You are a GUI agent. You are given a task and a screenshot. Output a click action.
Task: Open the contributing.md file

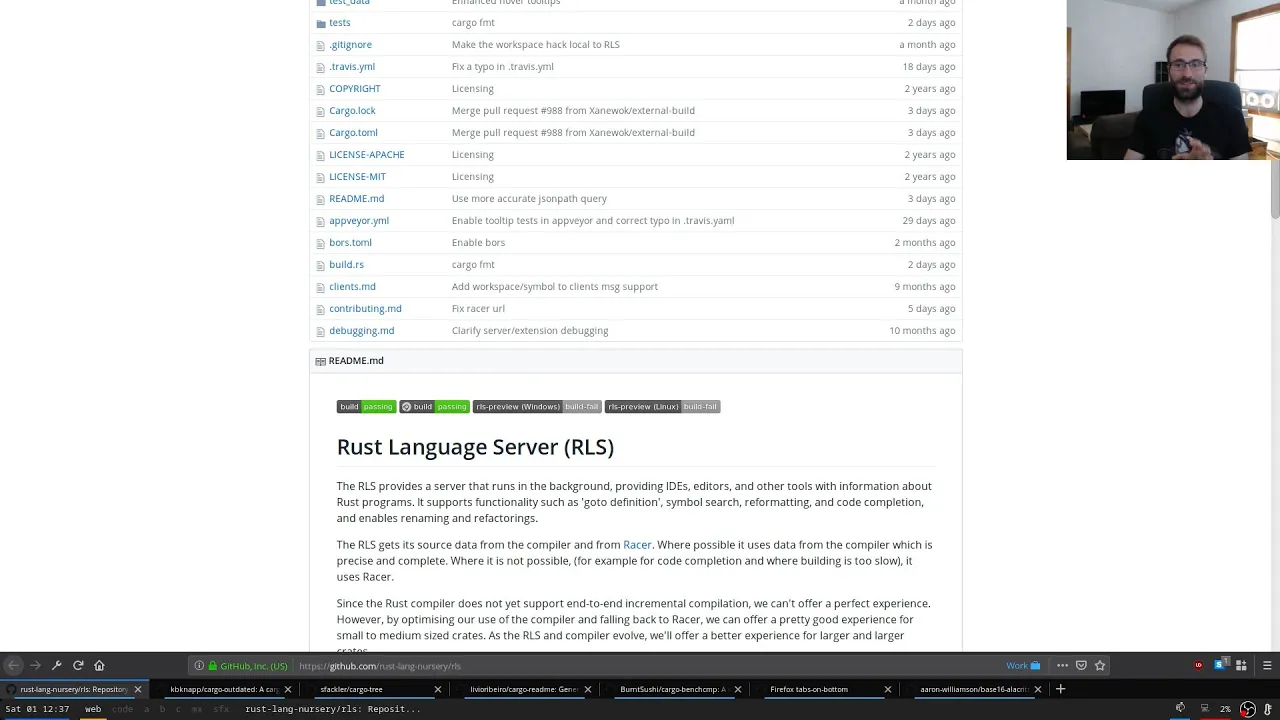[x=365, y=308]
